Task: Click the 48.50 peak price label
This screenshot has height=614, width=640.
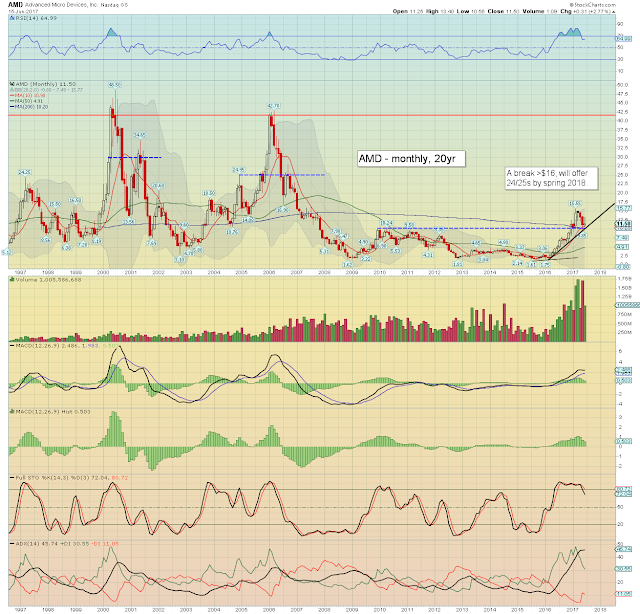Action: pos(115,85)
